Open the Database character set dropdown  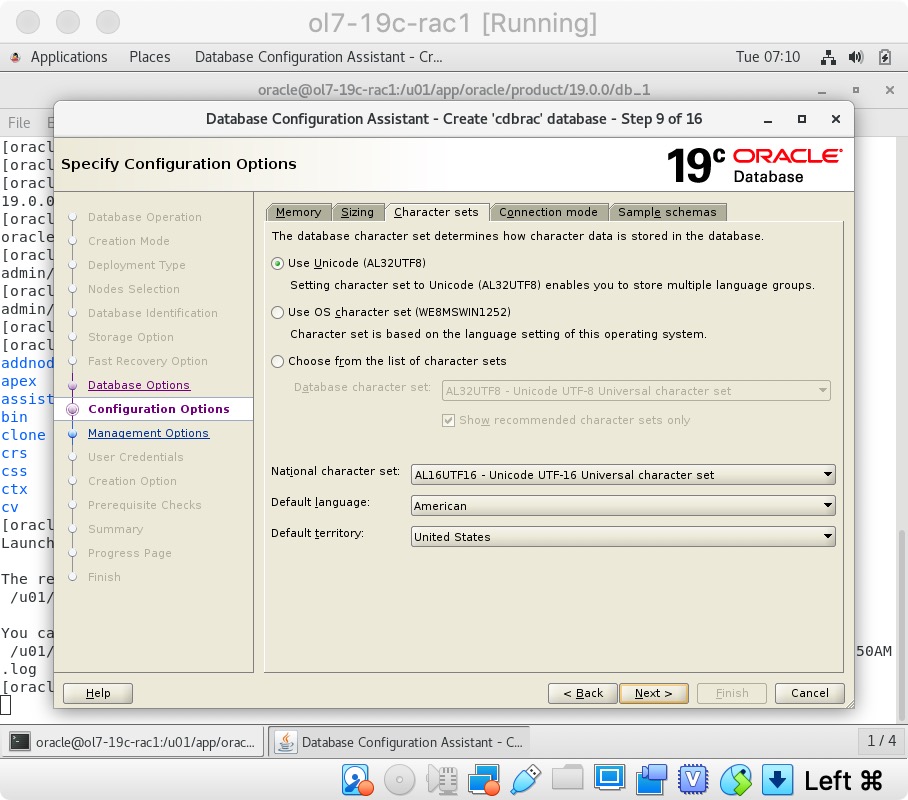click(x=636, y=391)
